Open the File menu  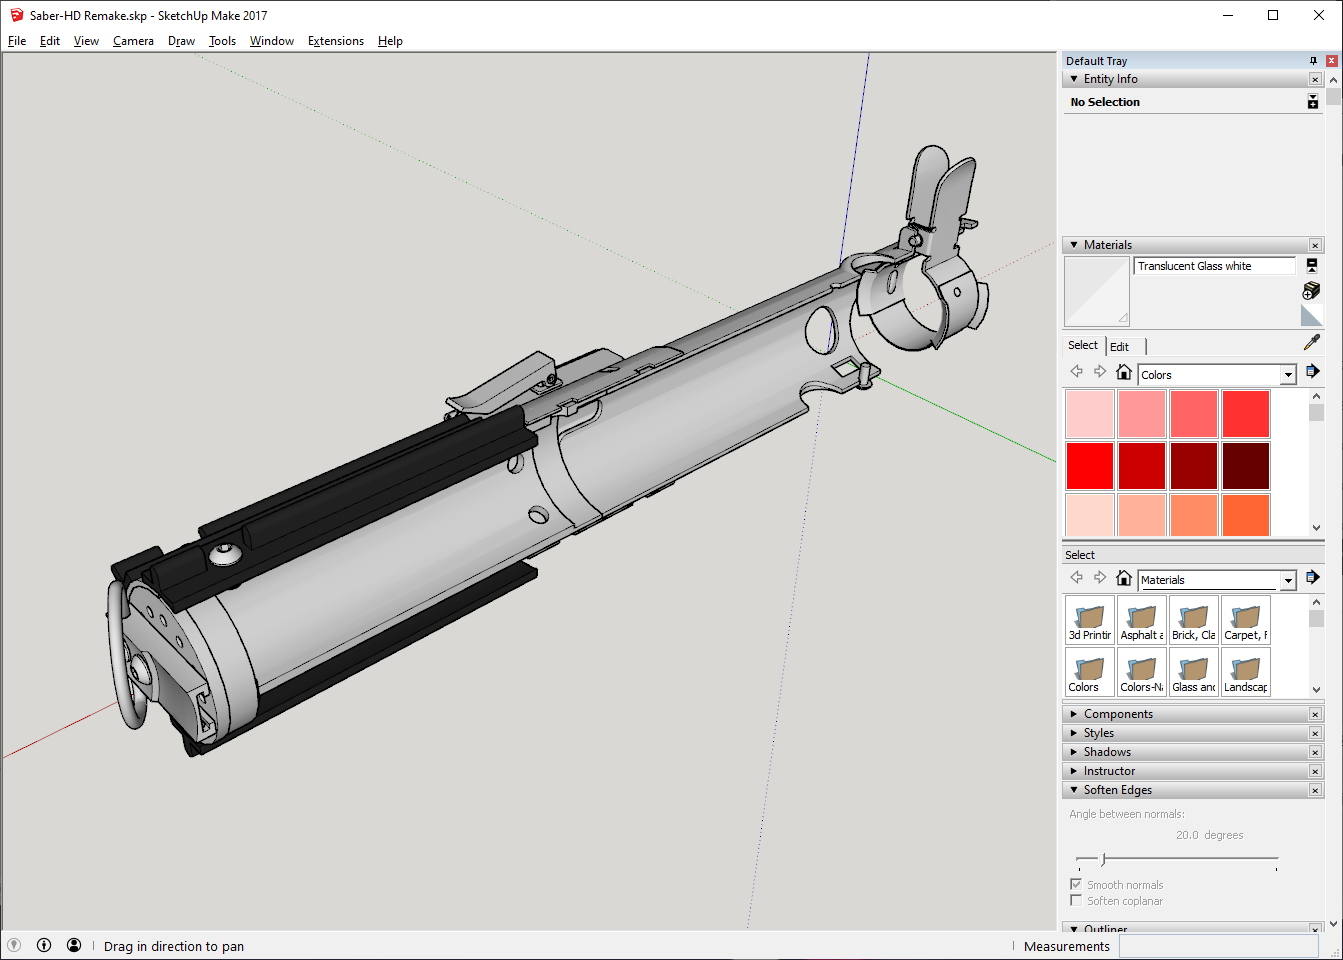point(17,41)
